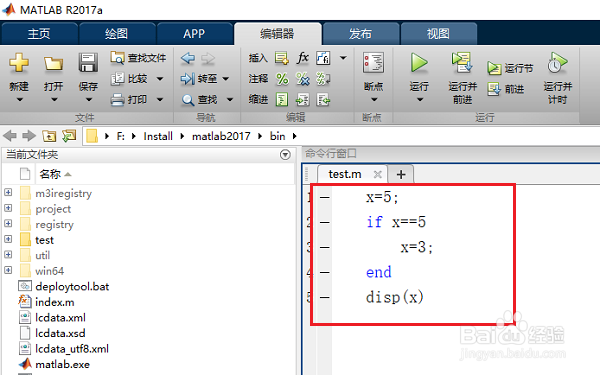Viewport: 600px width, 375px height.
Task: Uncomment lines with crossed percent icon
Action: pos(303,79)
